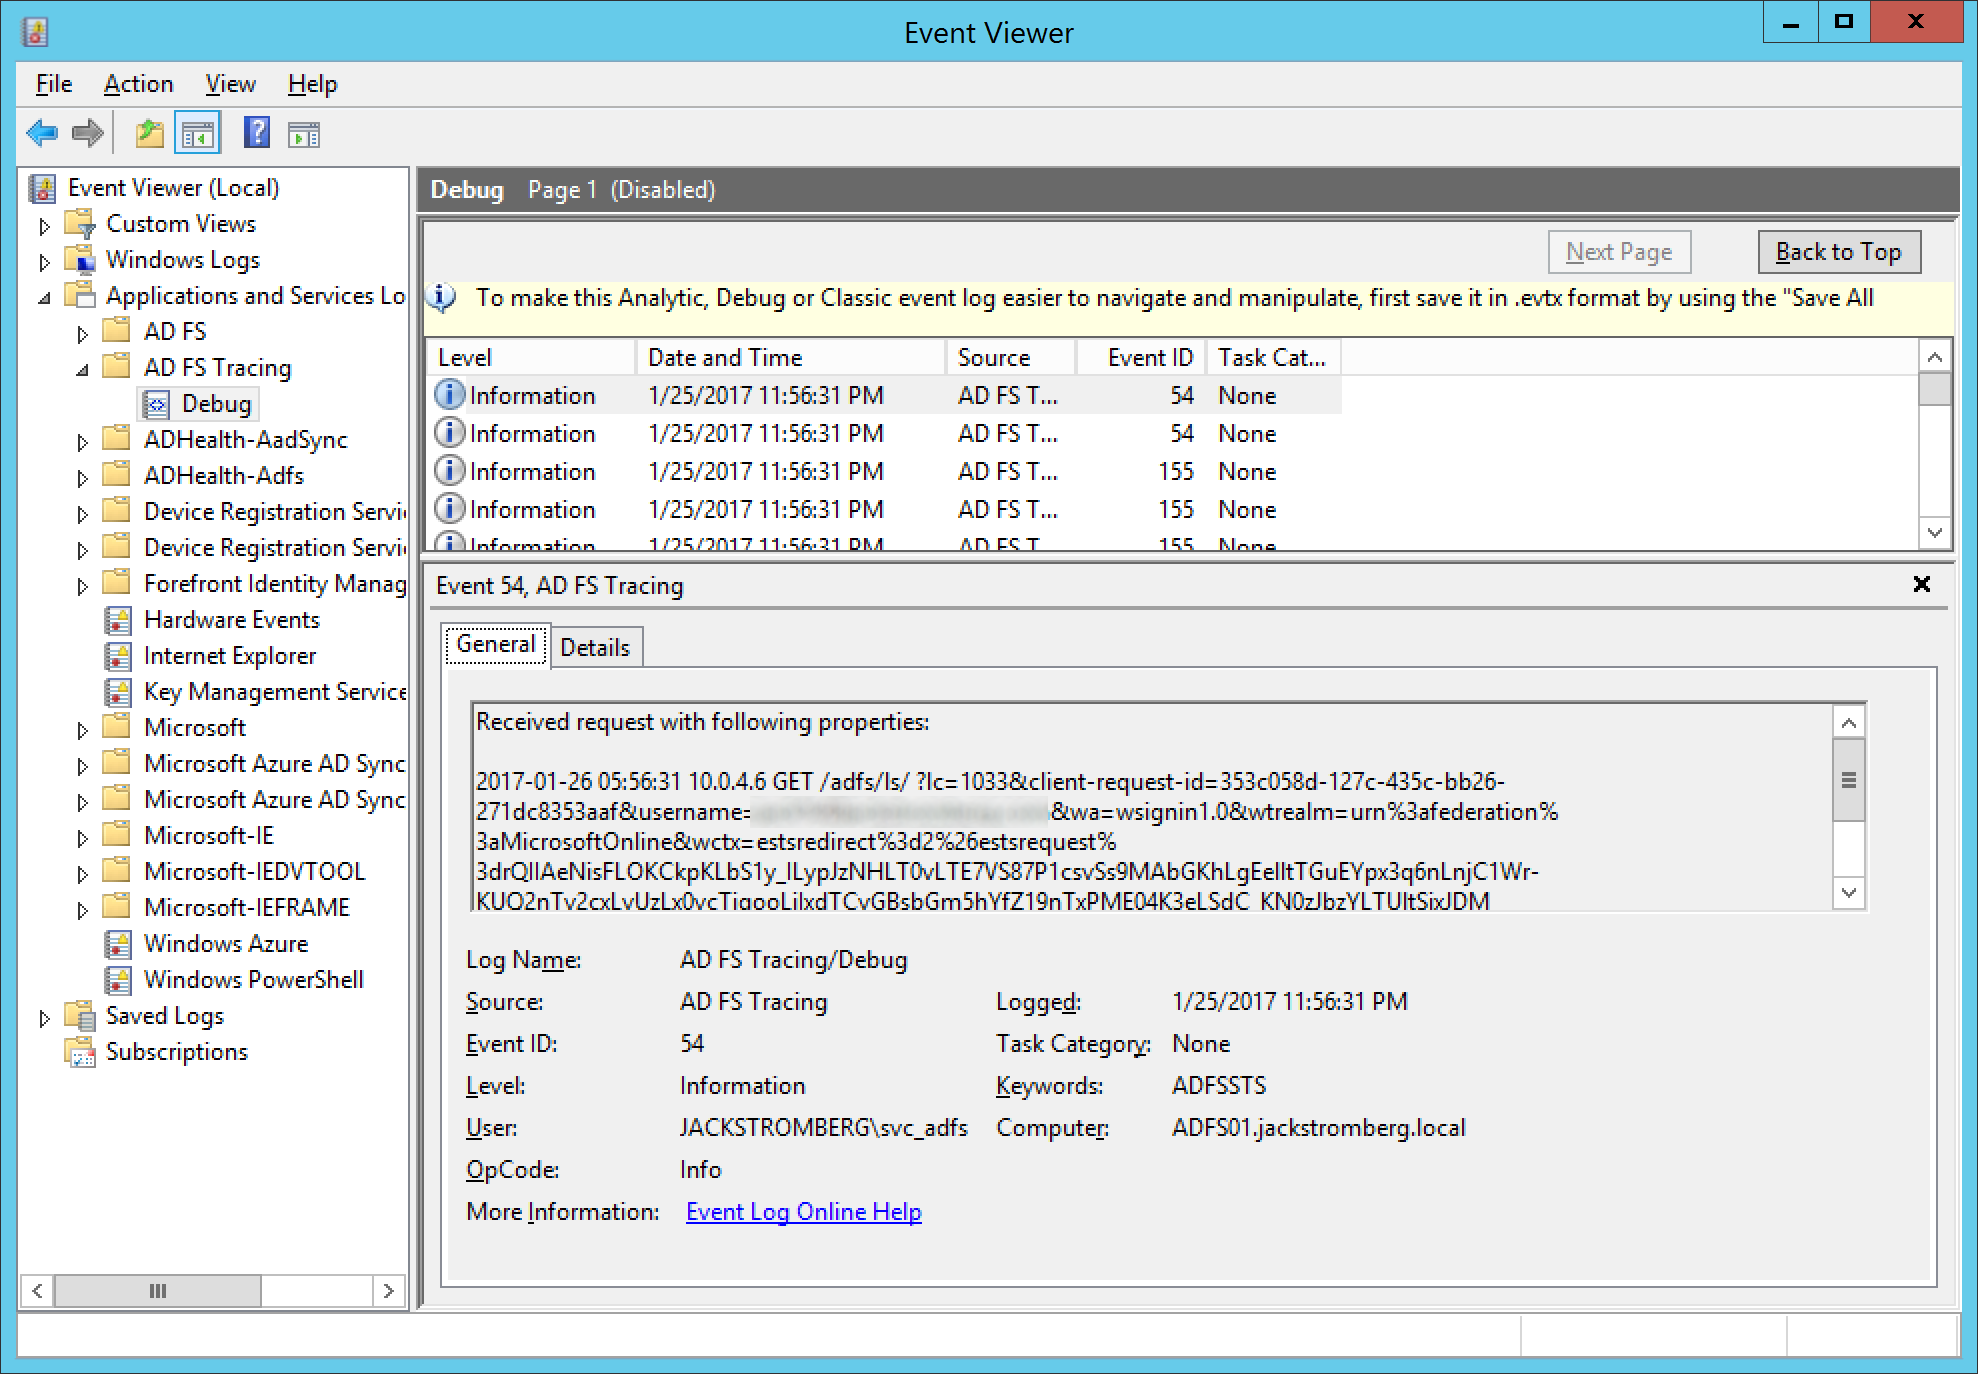Expand the Custom Views node

pos(44,226)
